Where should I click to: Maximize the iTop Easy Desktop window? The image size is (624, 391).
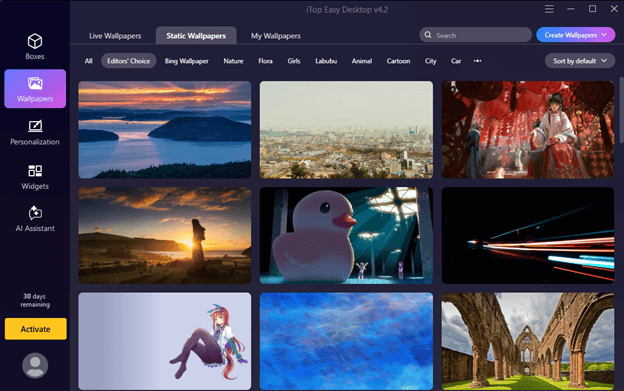[x=592, y=9]
